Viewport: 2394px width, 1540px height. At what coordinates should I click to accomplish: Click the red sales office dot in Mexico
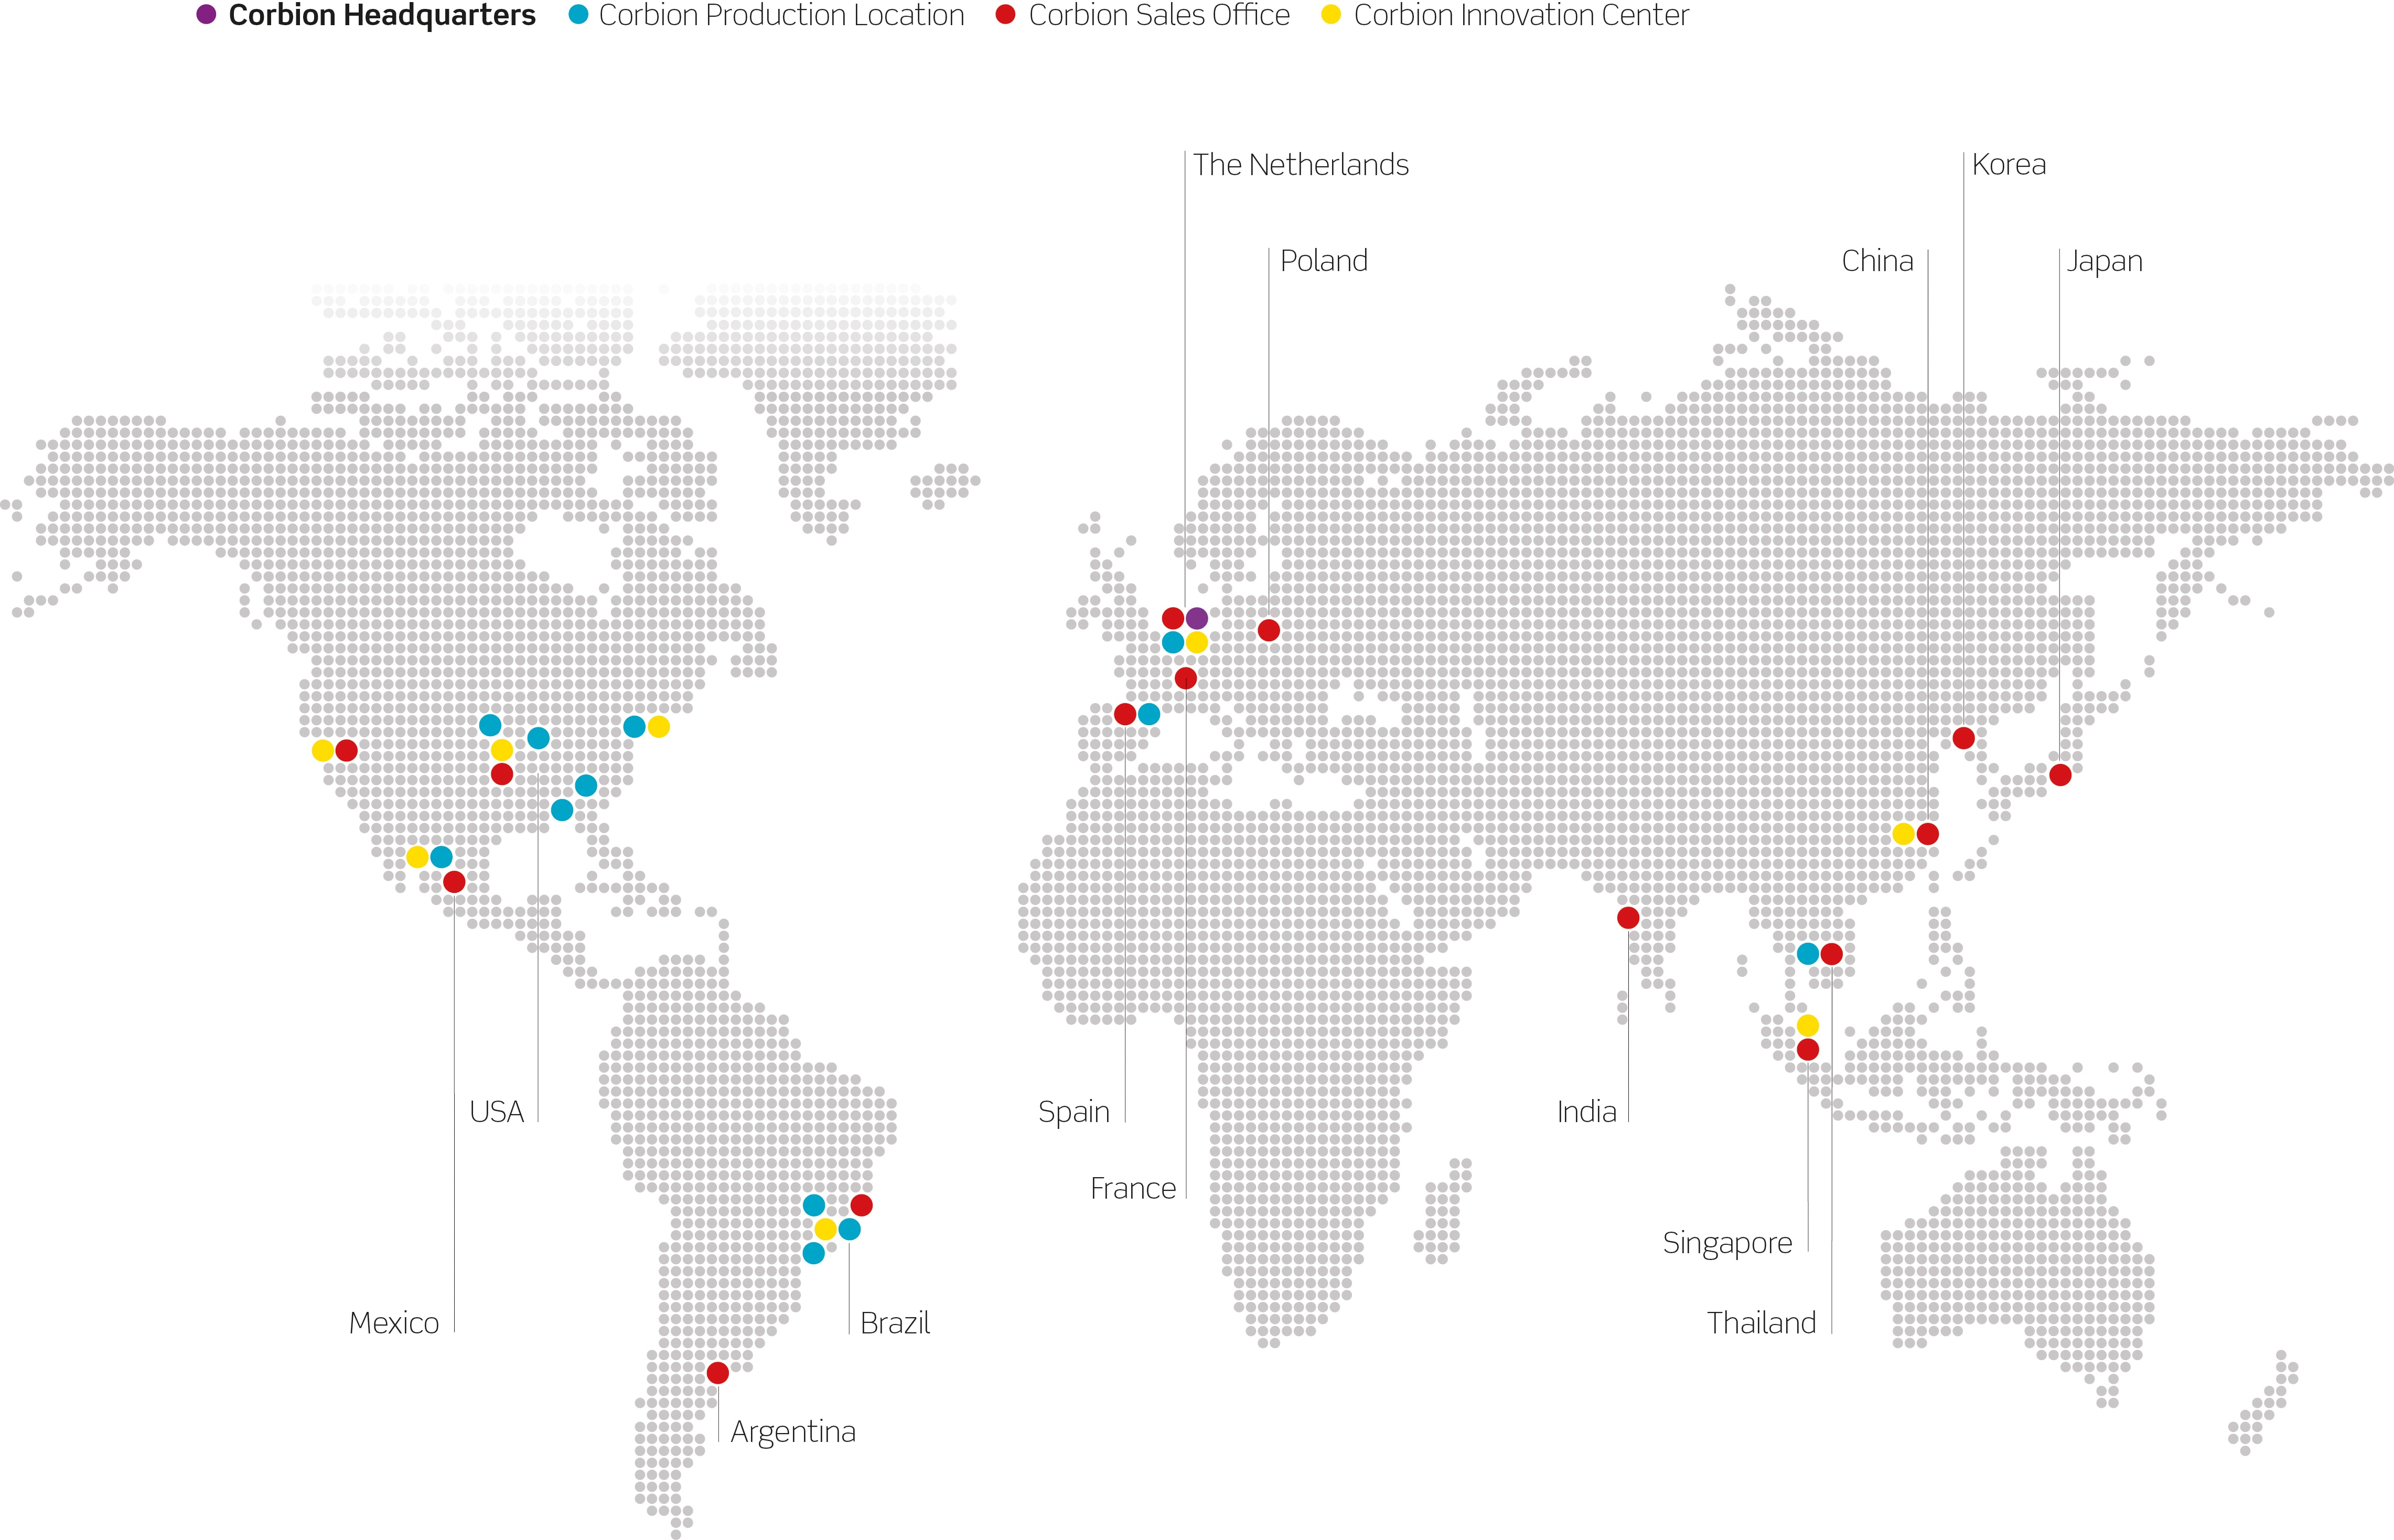454,881
